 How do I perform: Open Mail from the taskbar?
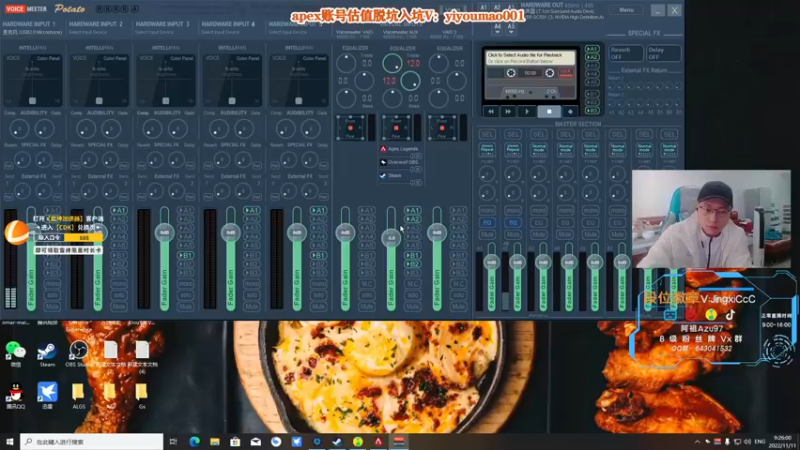(x=256, y=441)
